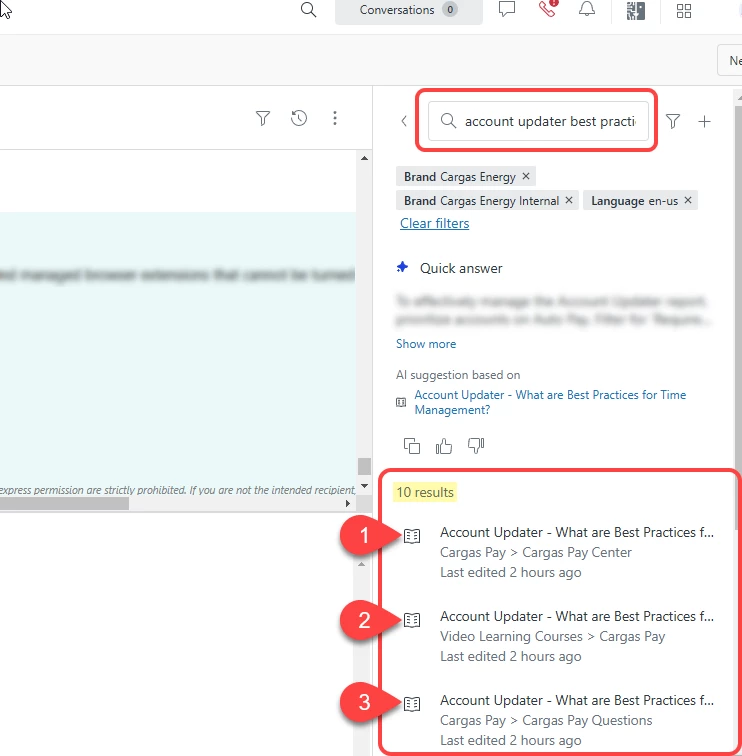The image size is (742, 756).
Task: Give thumbs up to quick answer
Action: [444, 446]
